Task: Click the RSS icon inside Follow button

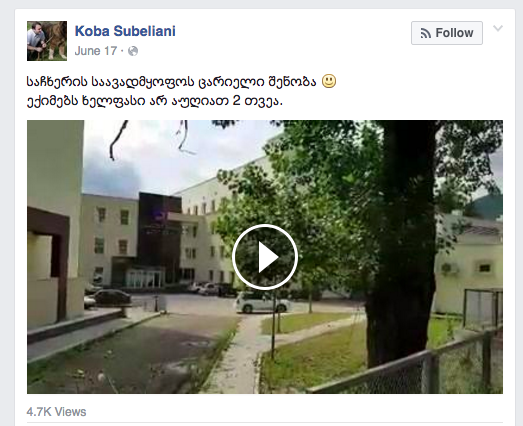Action: [426, 33]
